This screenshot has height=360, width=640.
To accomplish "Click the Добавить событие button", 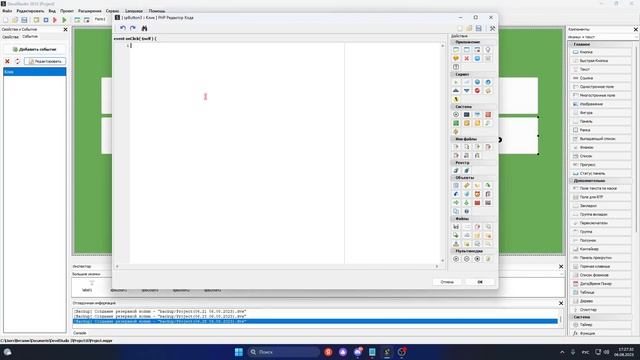I will pyautogui.click(x=35, y=49).
